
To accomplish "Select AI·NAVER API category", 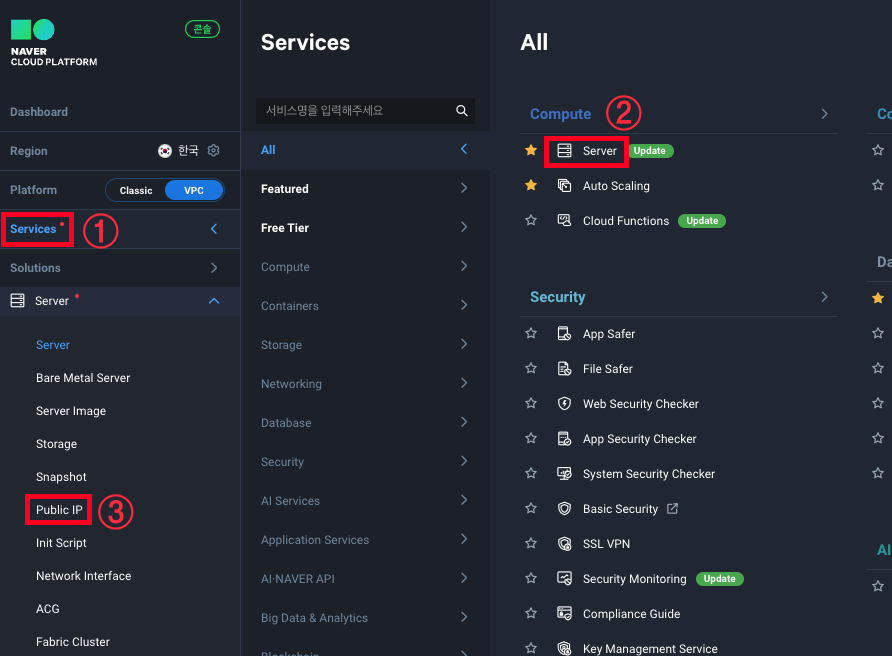I will (x=365, y=579).
